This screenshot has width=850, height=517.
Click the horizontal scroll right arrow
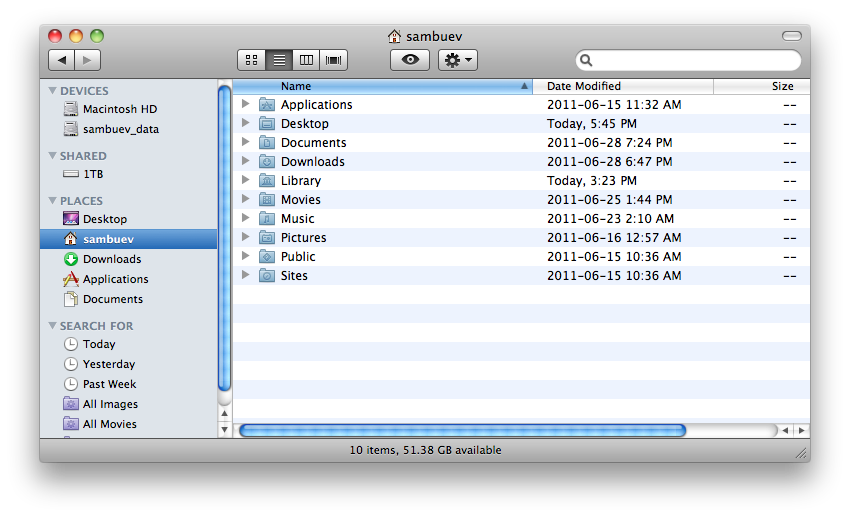(x=801, y=430)
